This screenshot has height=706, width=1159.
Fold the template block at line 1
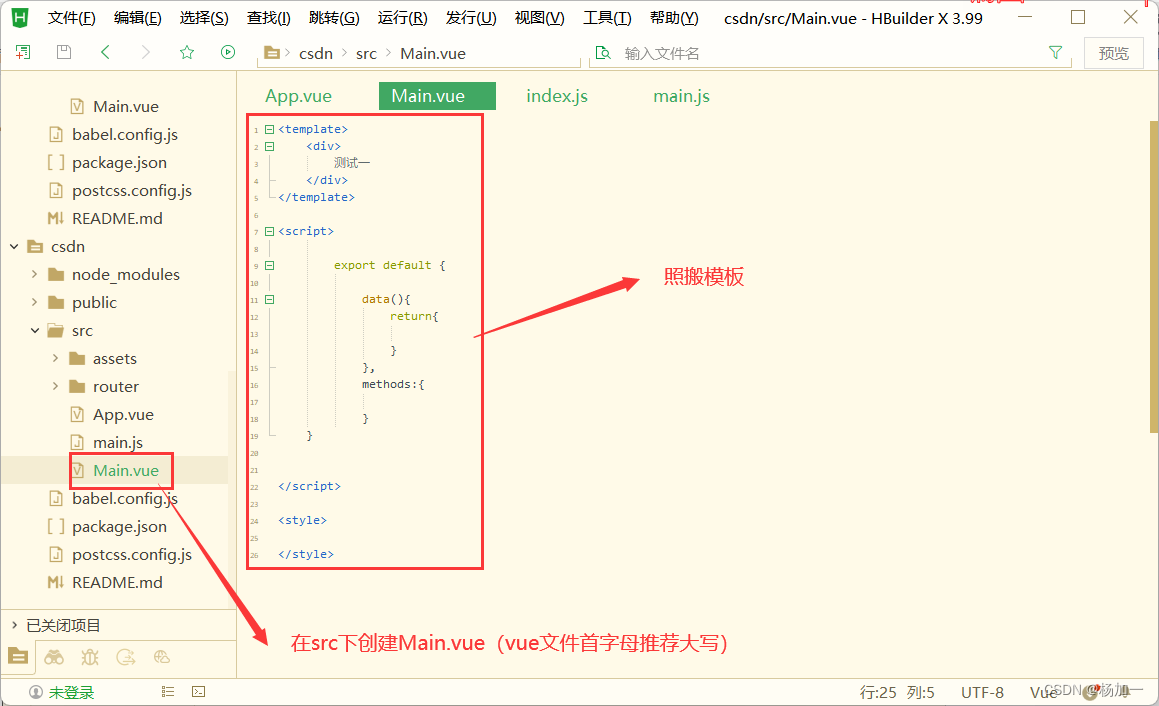tap(270, 129)
